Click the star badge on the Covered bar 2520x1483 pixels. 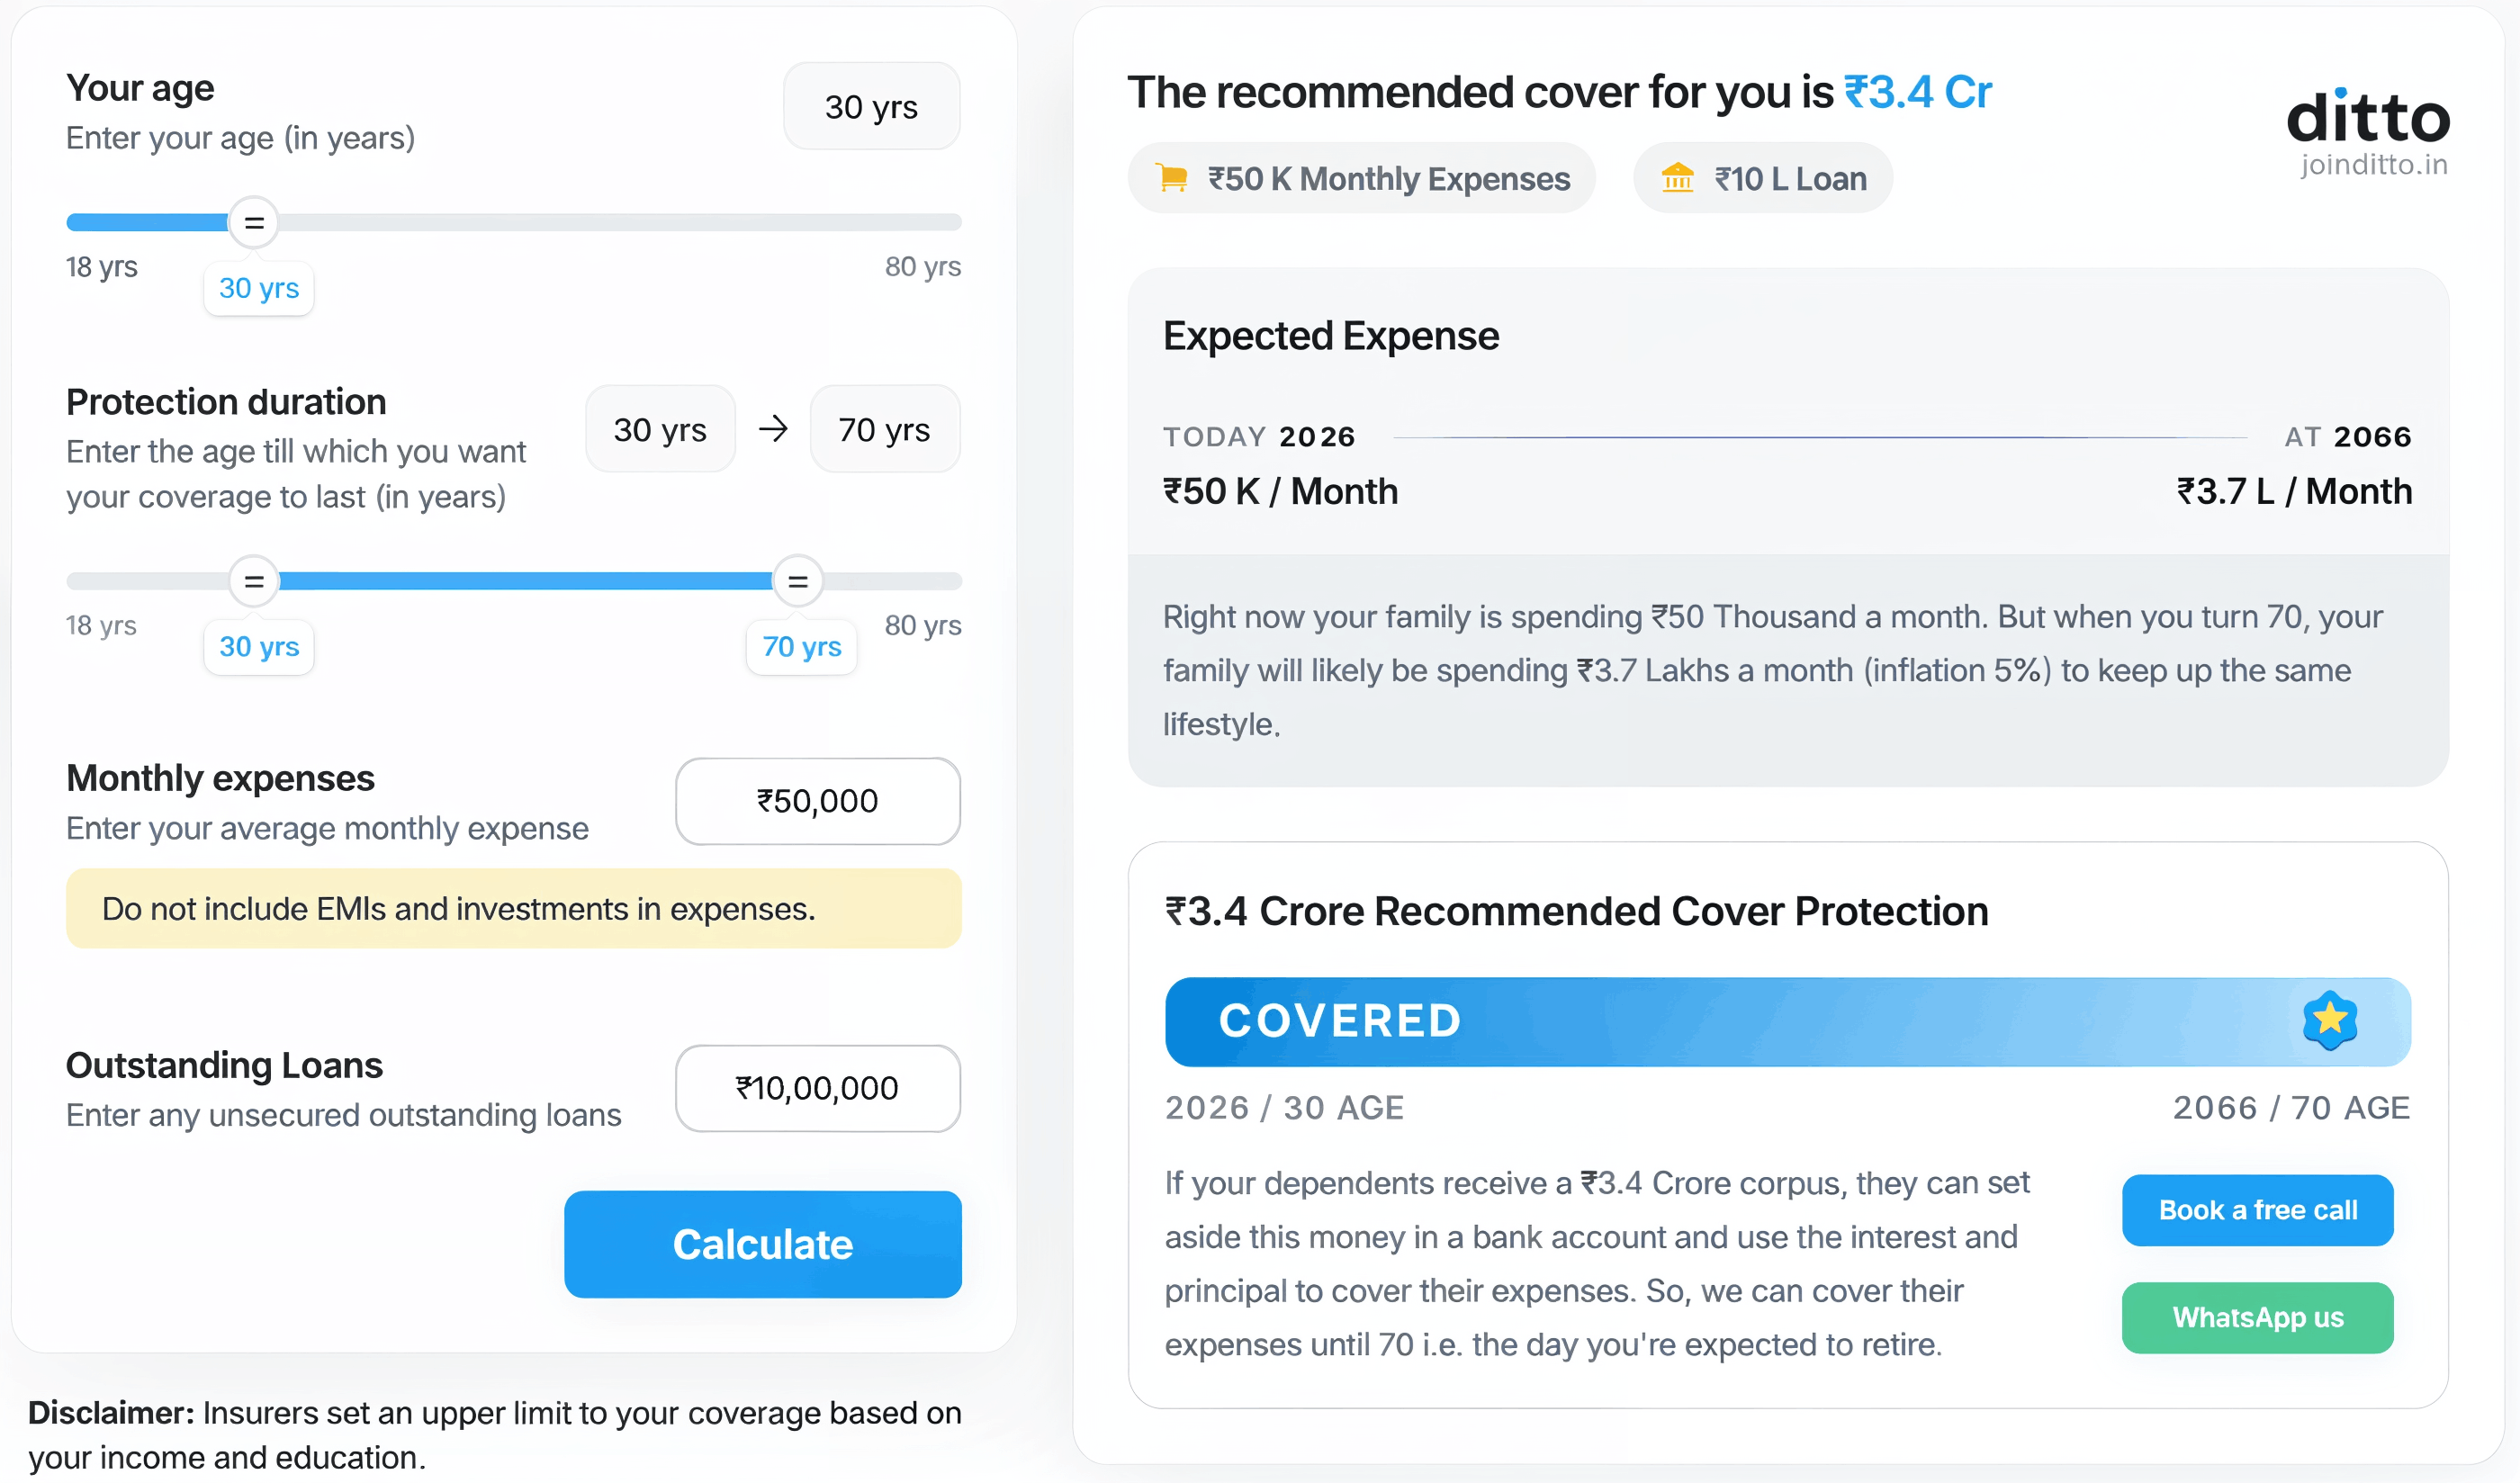pyautogui.click(x=2331, y=1021)
